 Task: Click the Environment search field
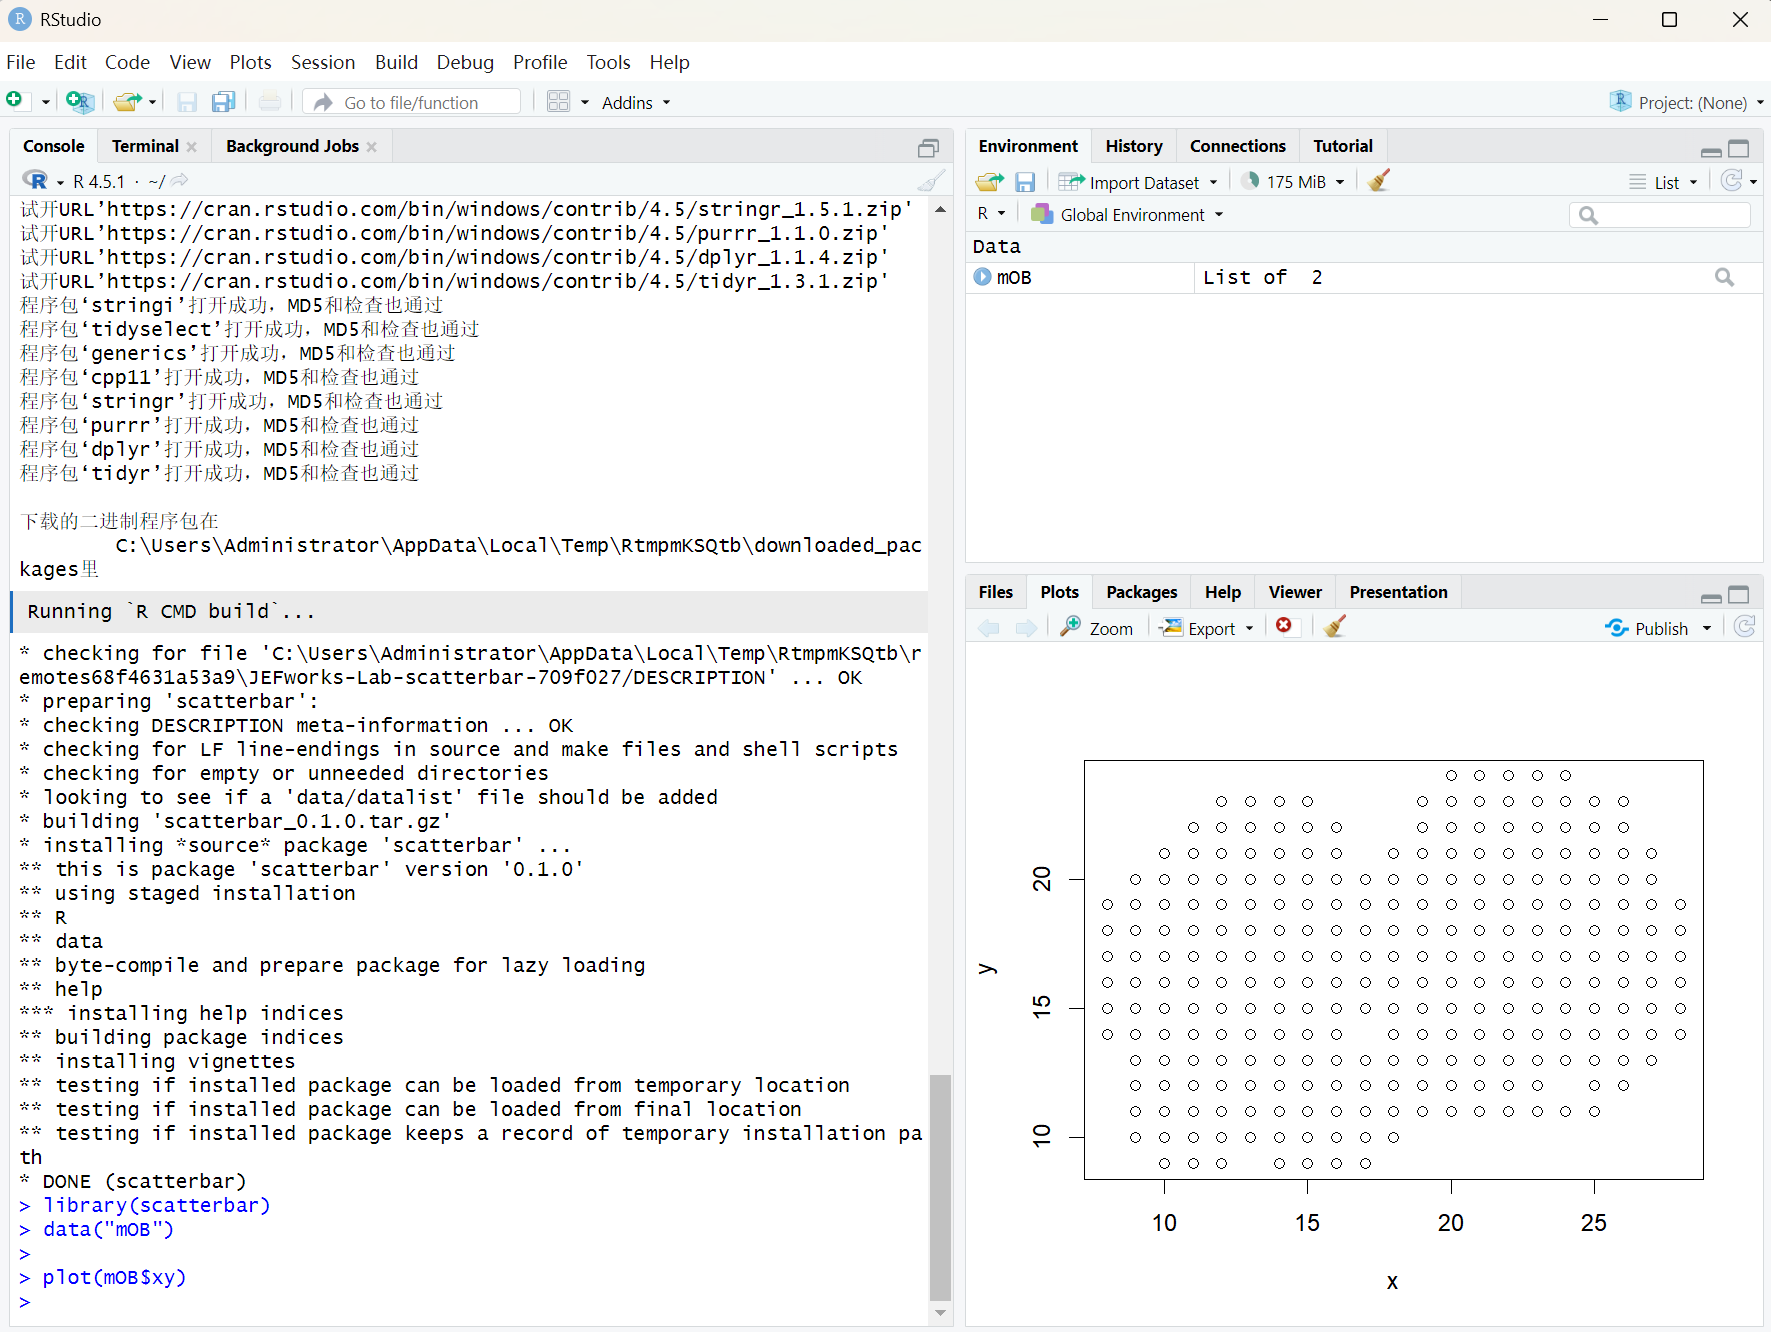coord(1660,214)
